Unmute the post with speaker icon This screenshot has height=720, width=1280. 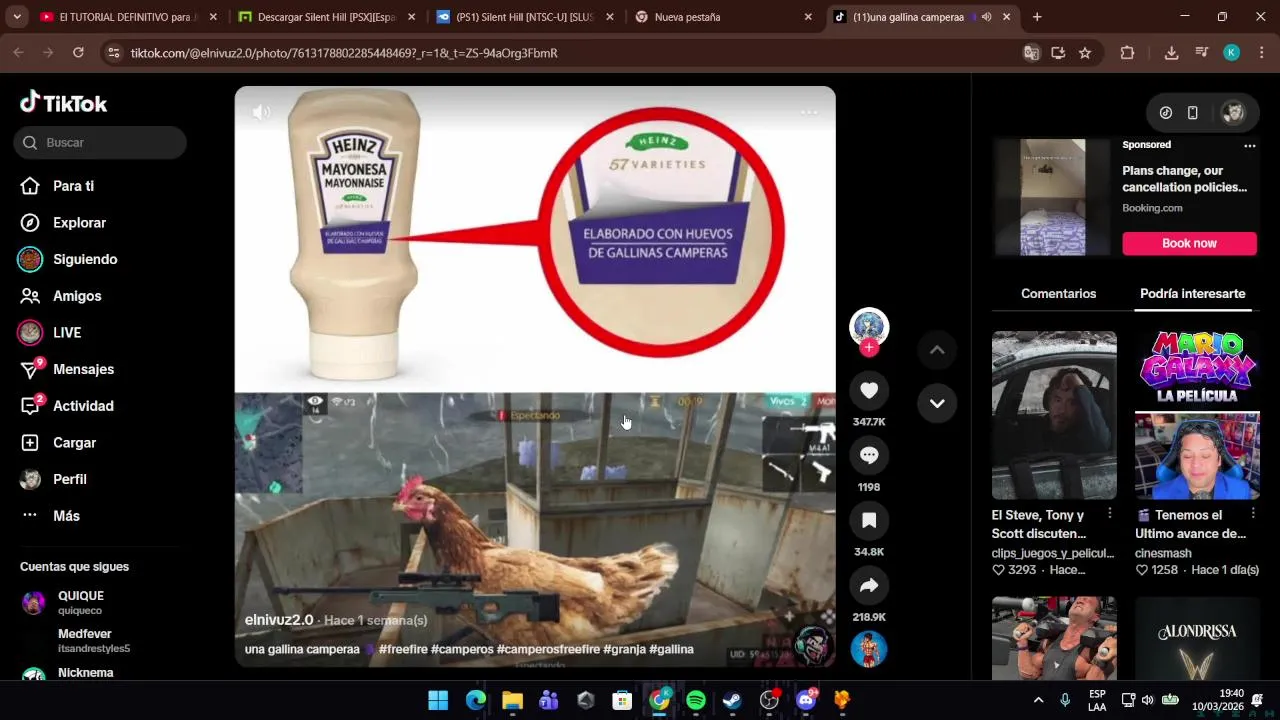[261, 112]
